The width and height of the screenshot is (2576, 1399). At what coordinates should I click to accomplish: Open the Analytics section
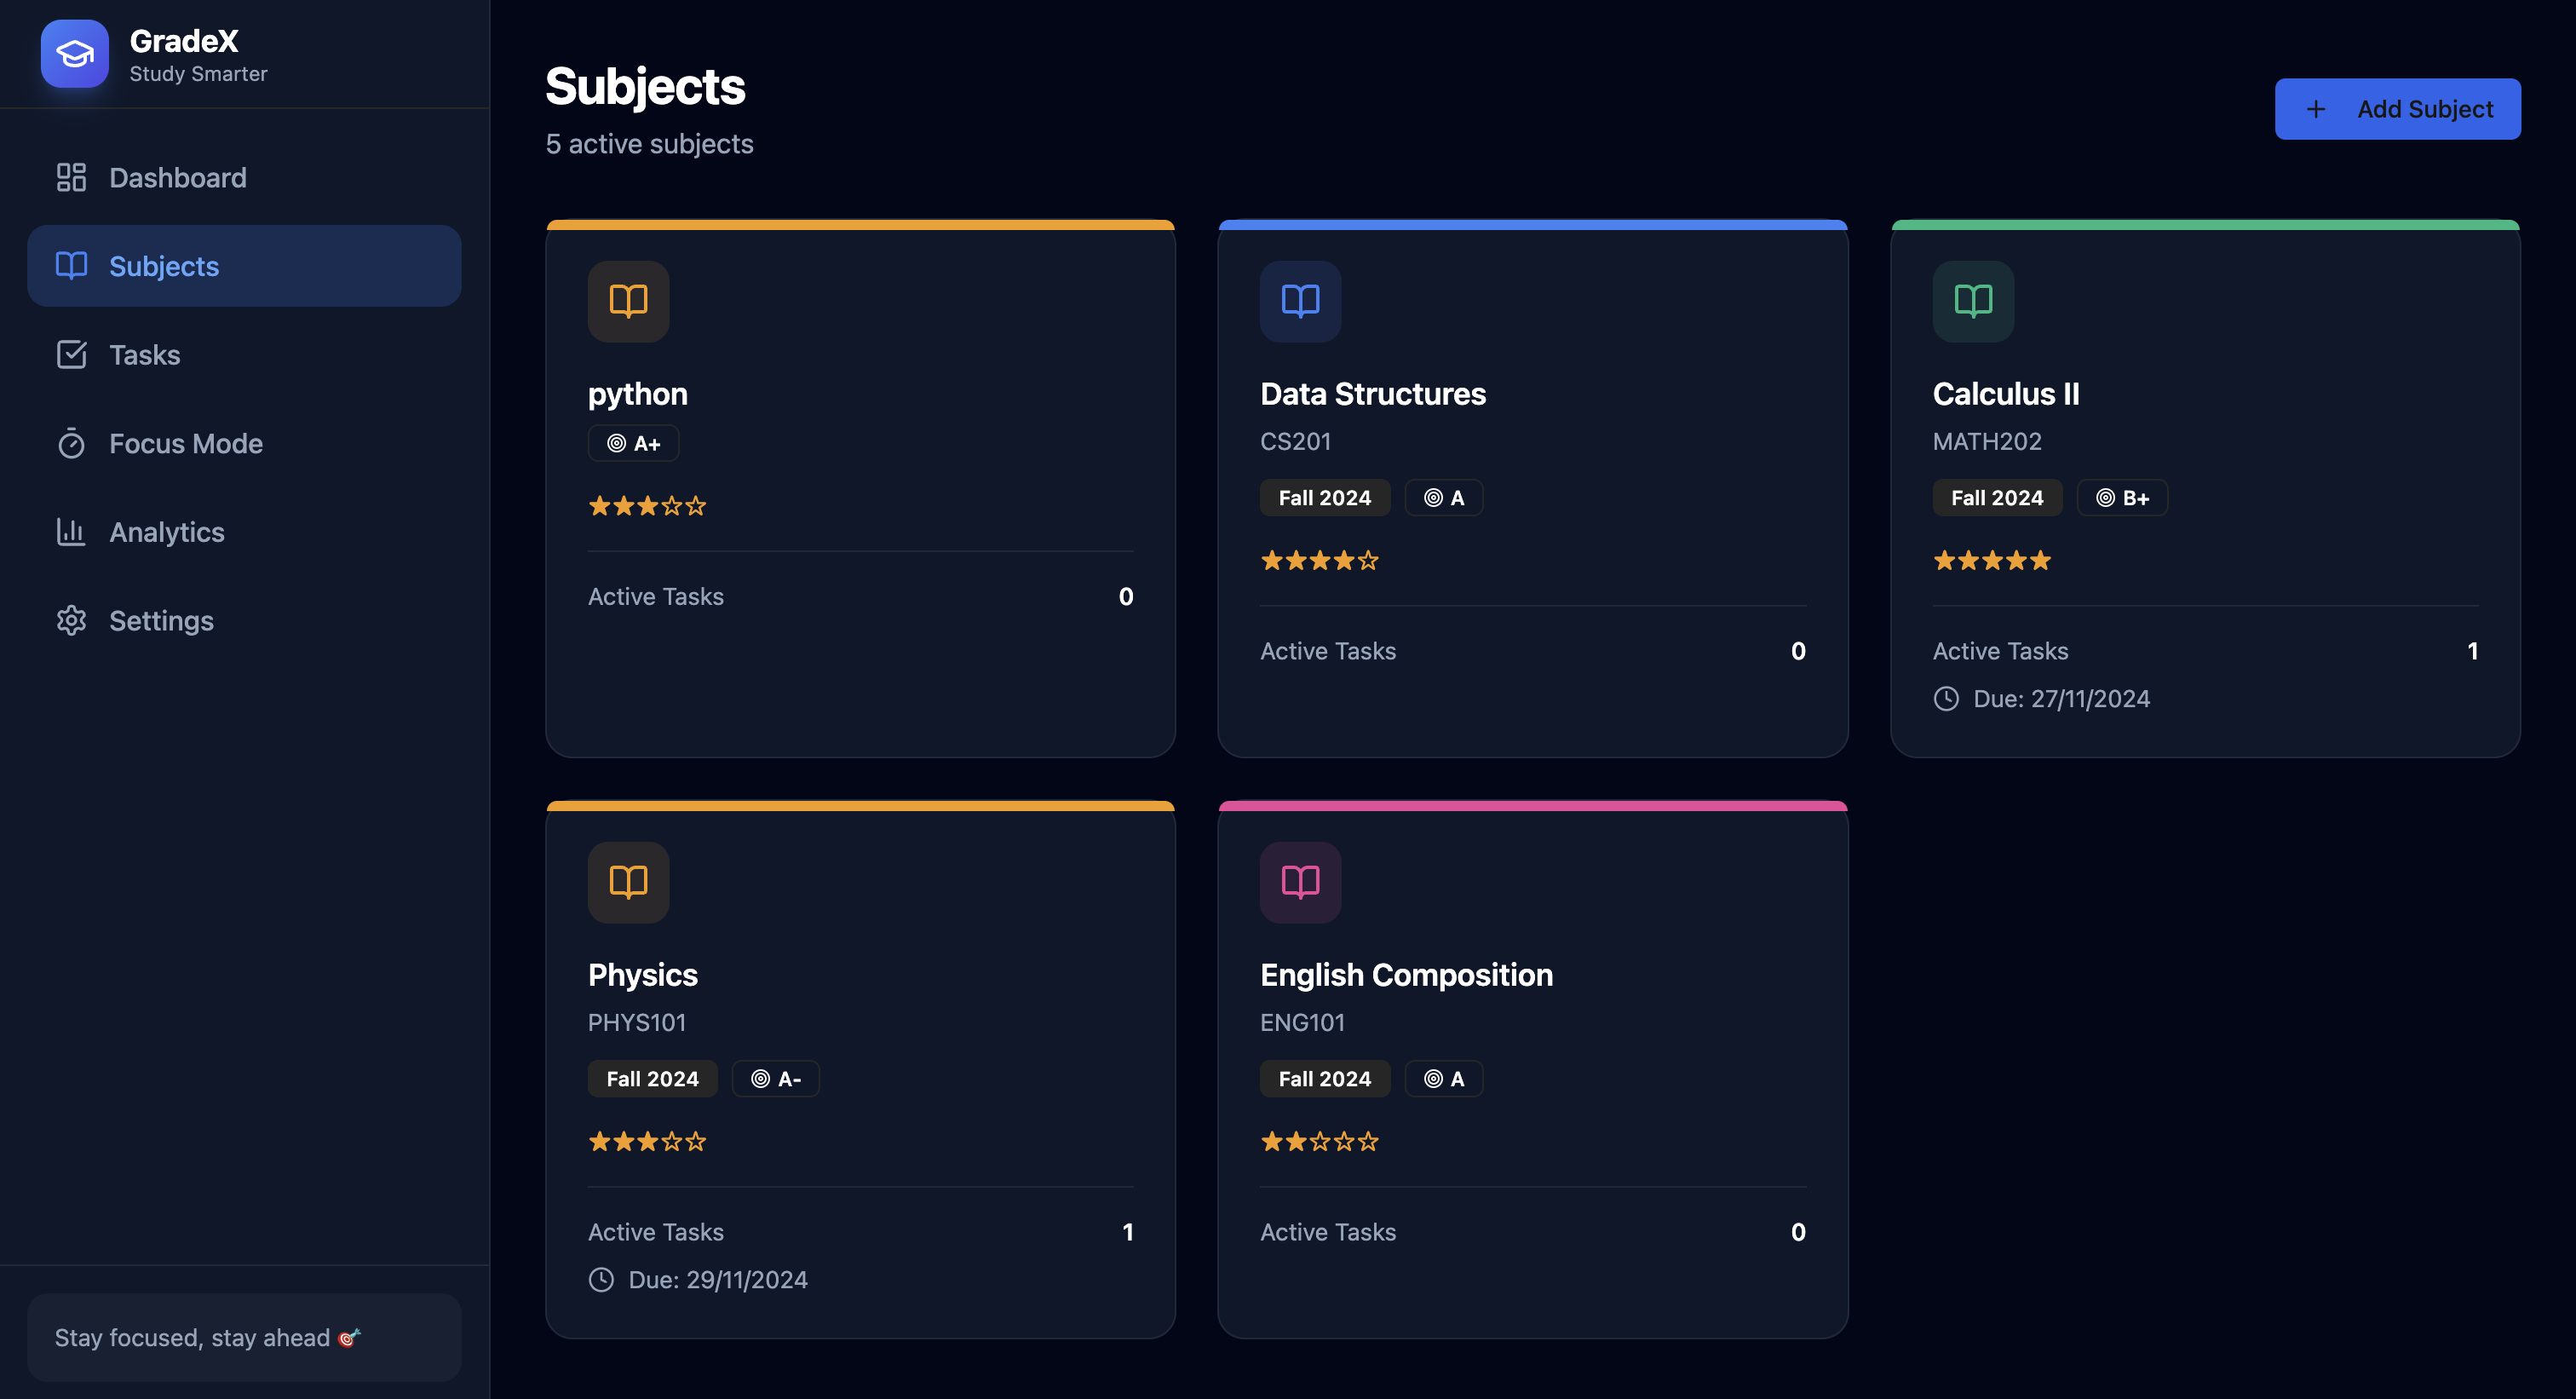(x=166, y=532)
